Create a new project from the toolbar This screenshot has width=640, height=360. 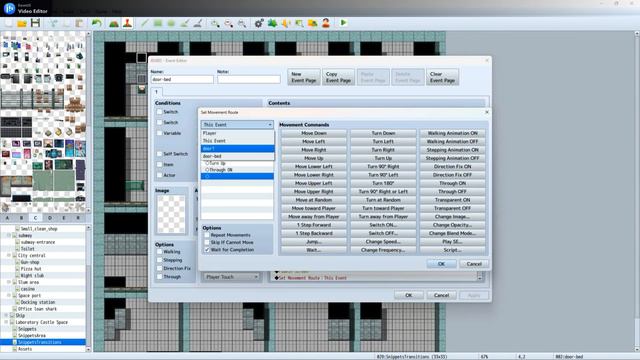(x=9, y=23)
